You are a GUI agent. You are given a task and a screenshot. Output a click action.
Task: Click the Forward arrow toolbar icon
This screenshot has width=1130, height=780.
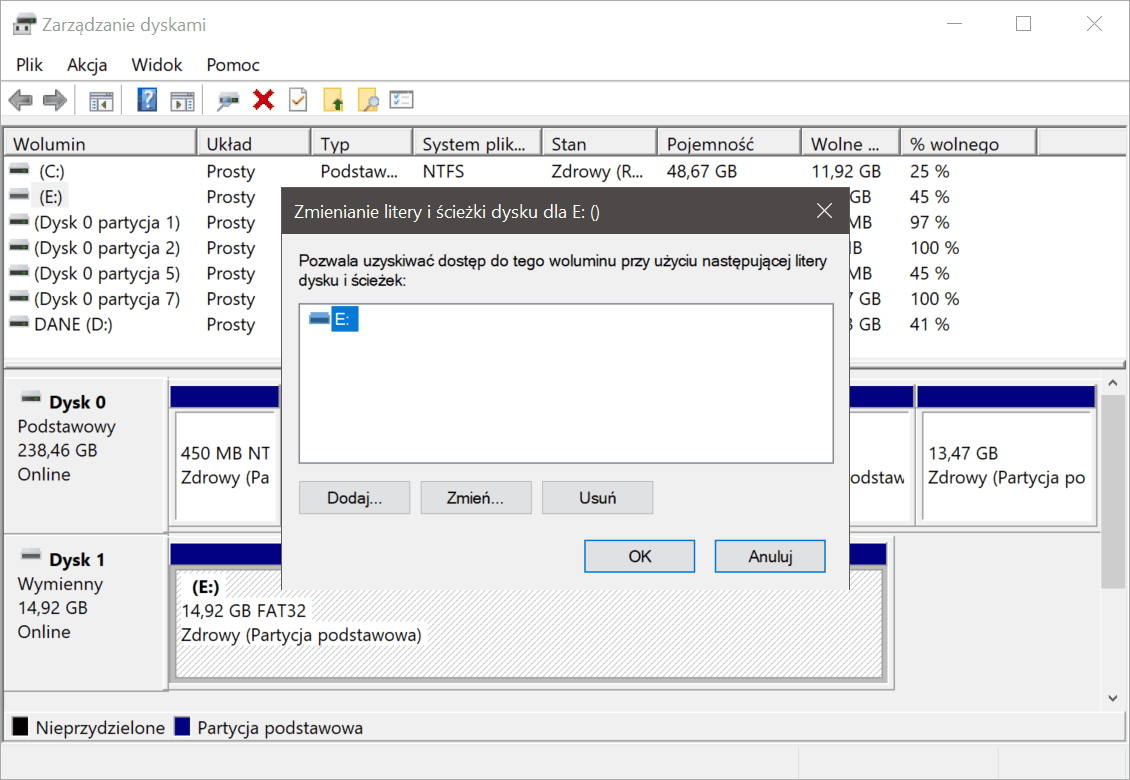click(55, 100)
